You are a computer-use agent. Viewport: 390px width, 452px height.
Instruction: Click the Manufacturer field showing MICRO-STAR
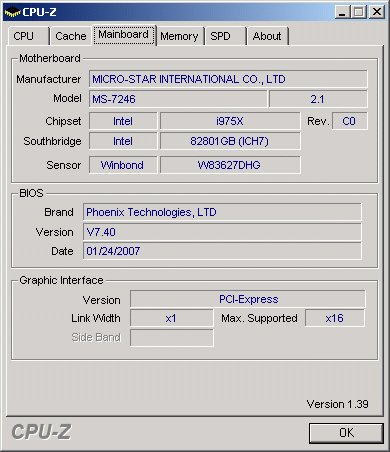[228, 79]
